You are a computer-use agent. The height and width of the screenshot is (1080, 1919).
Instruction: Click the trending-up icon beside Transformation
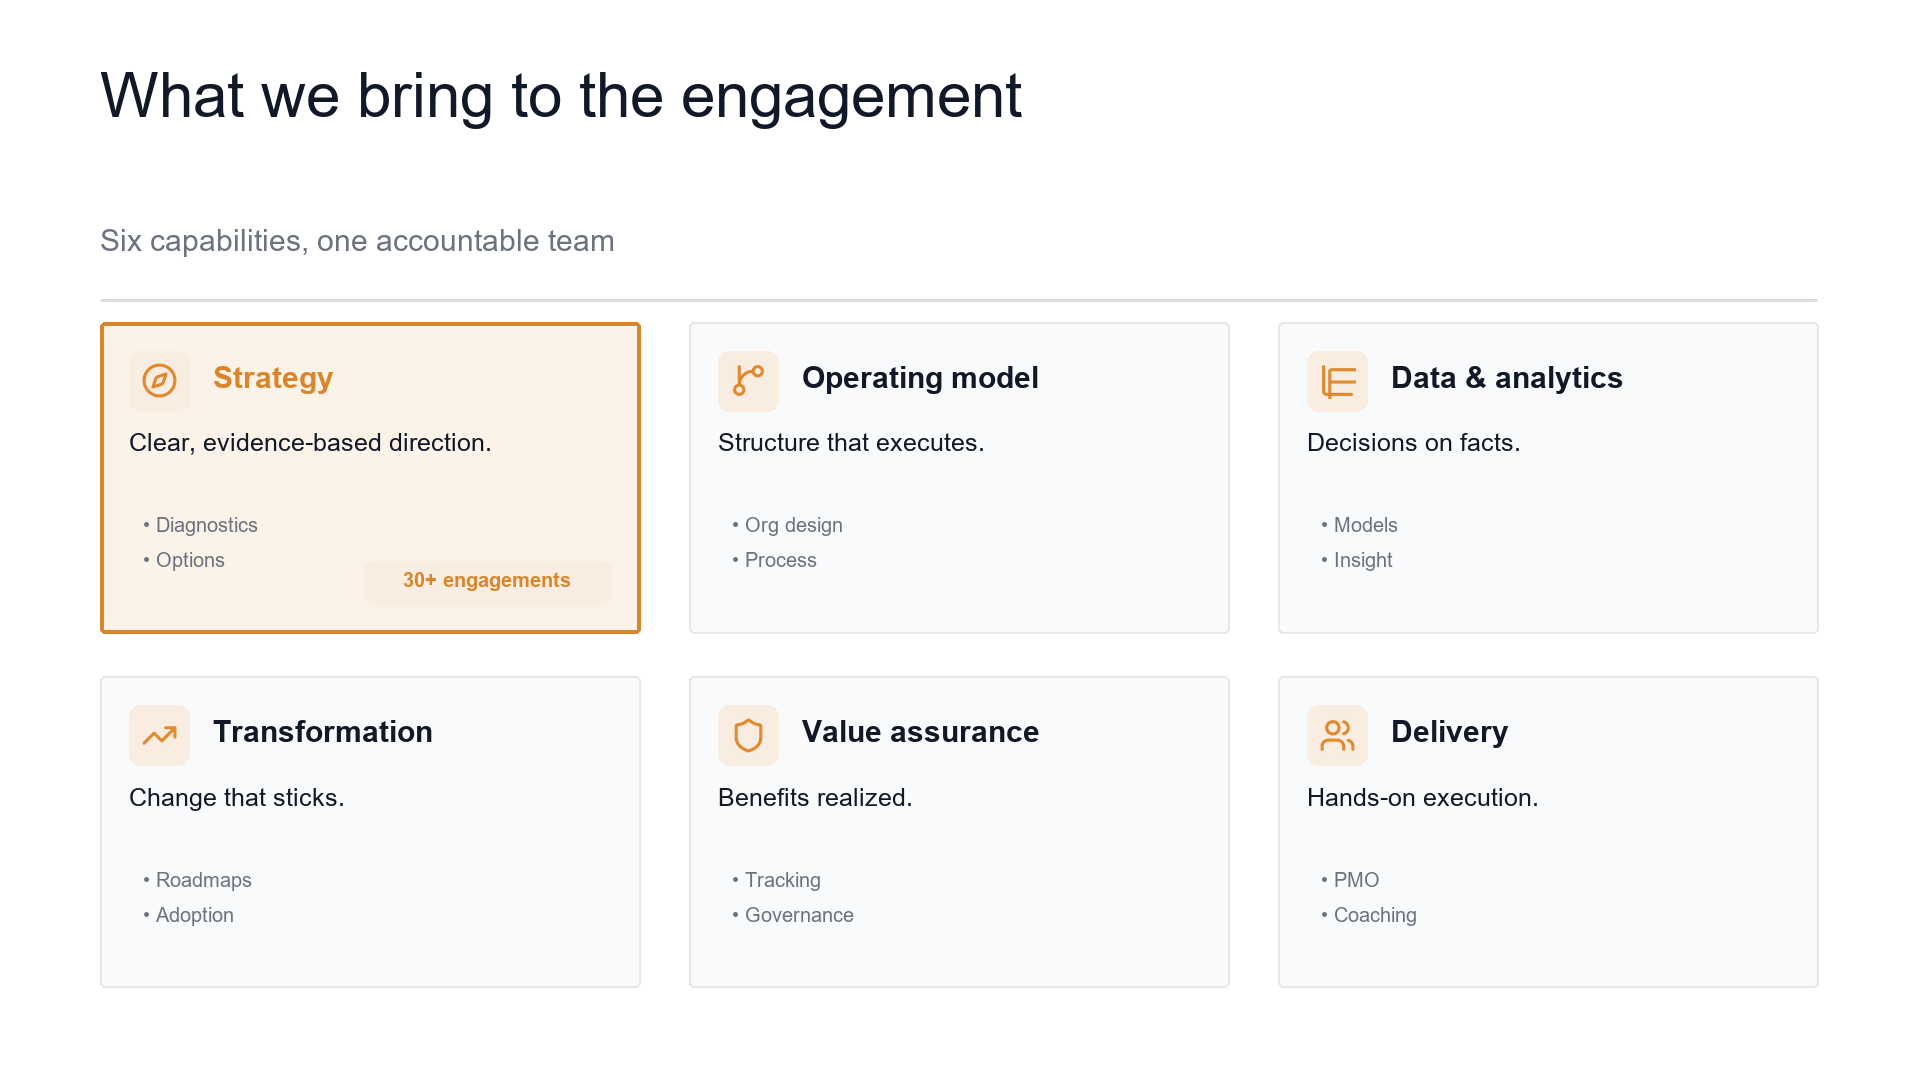point(159,736)
